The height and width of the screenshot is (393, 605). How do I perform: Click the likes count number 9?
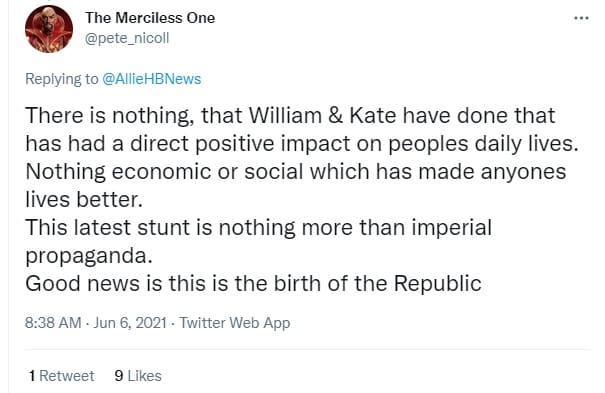pos(119,376)
